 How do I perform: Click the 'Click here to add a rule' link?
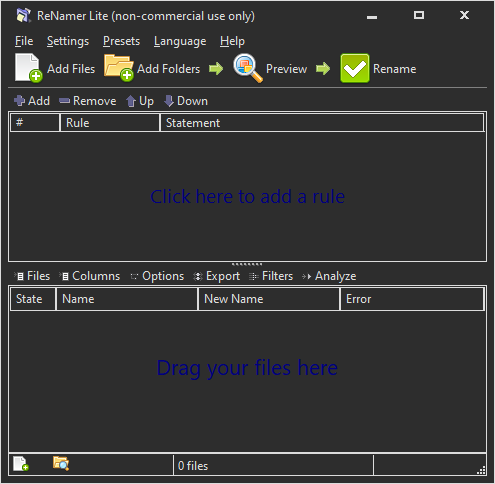coord(247,196)
